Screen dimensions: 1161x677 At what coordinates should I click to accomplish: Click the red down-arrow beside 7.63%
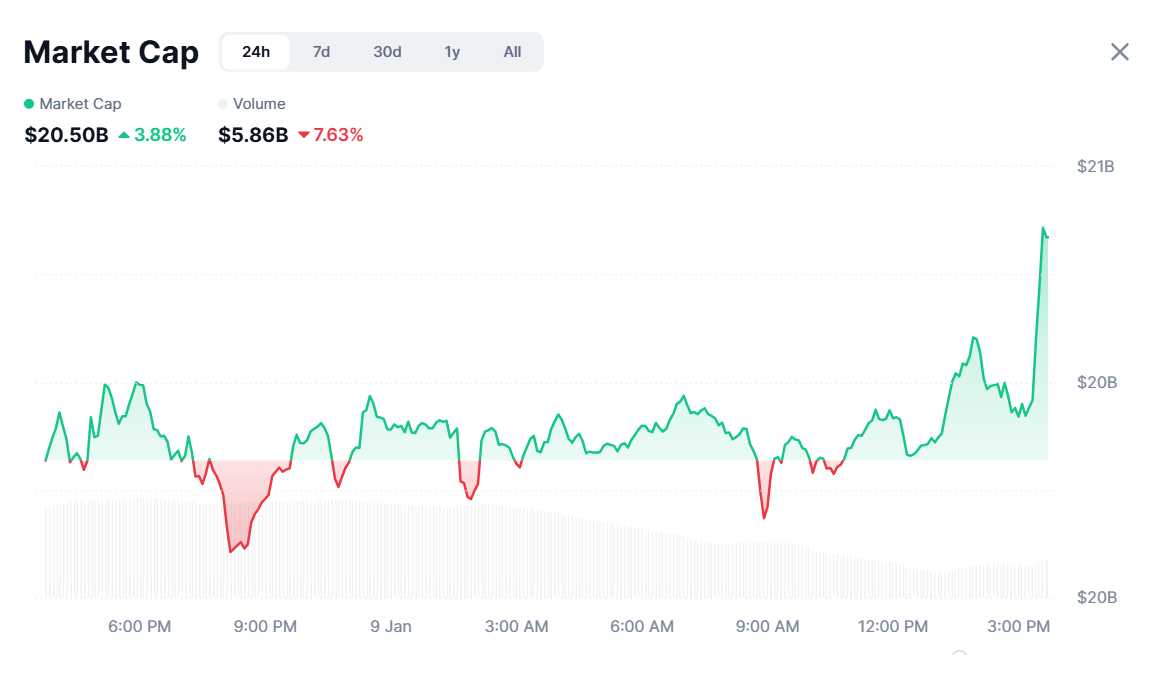(x=304, y=134)
